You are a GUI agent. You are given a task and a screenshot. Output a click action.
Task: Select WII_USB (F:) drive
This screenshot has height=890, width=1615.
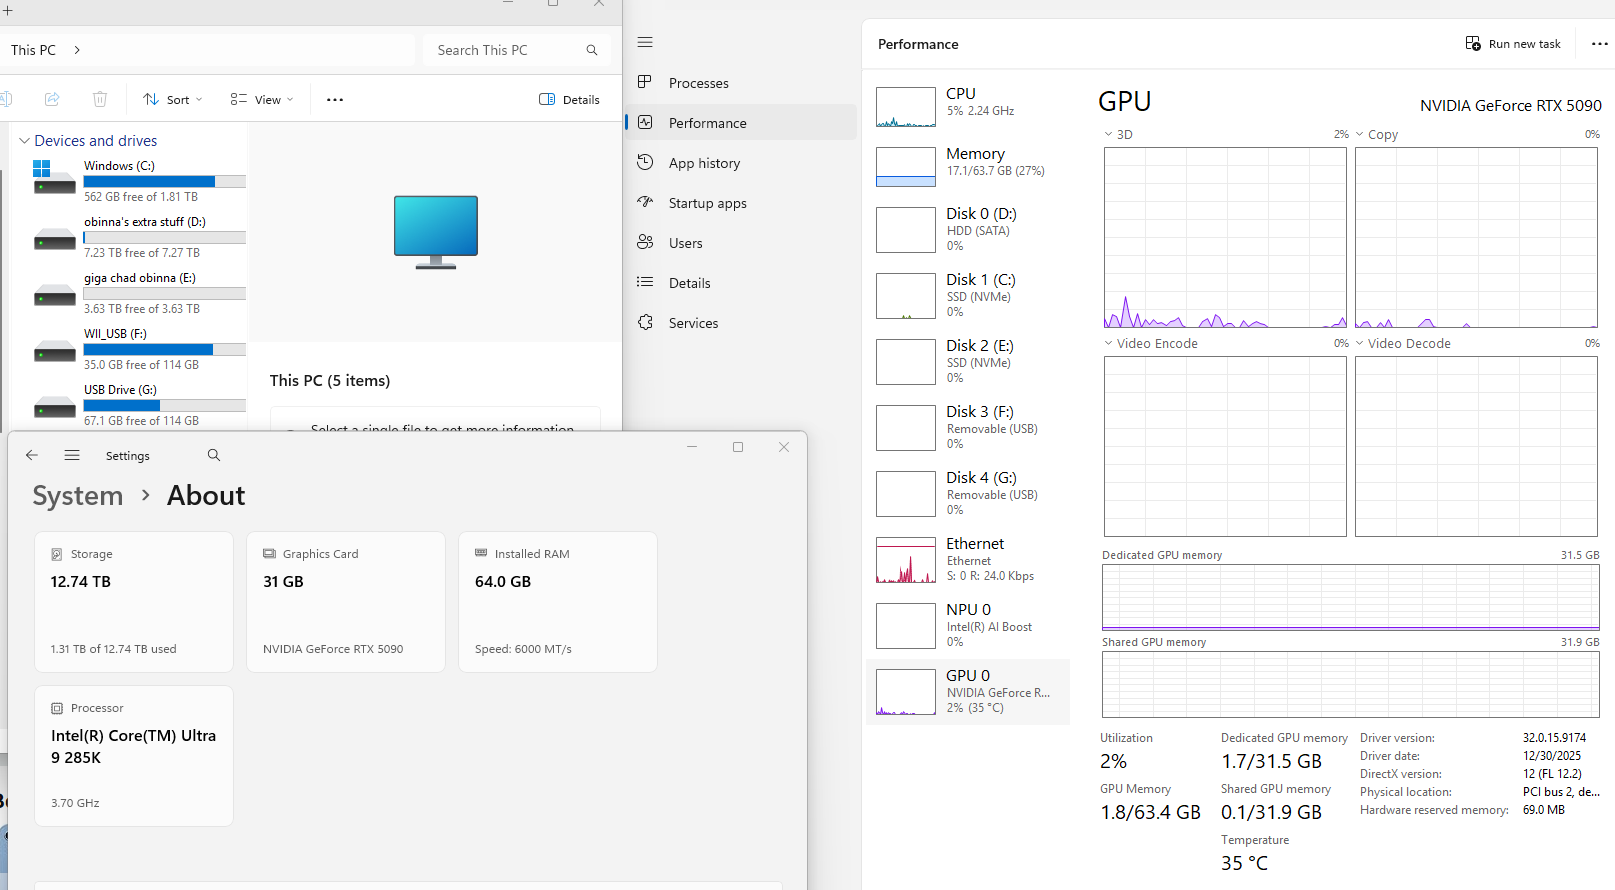pyautogui.click(x=138, y=349)
